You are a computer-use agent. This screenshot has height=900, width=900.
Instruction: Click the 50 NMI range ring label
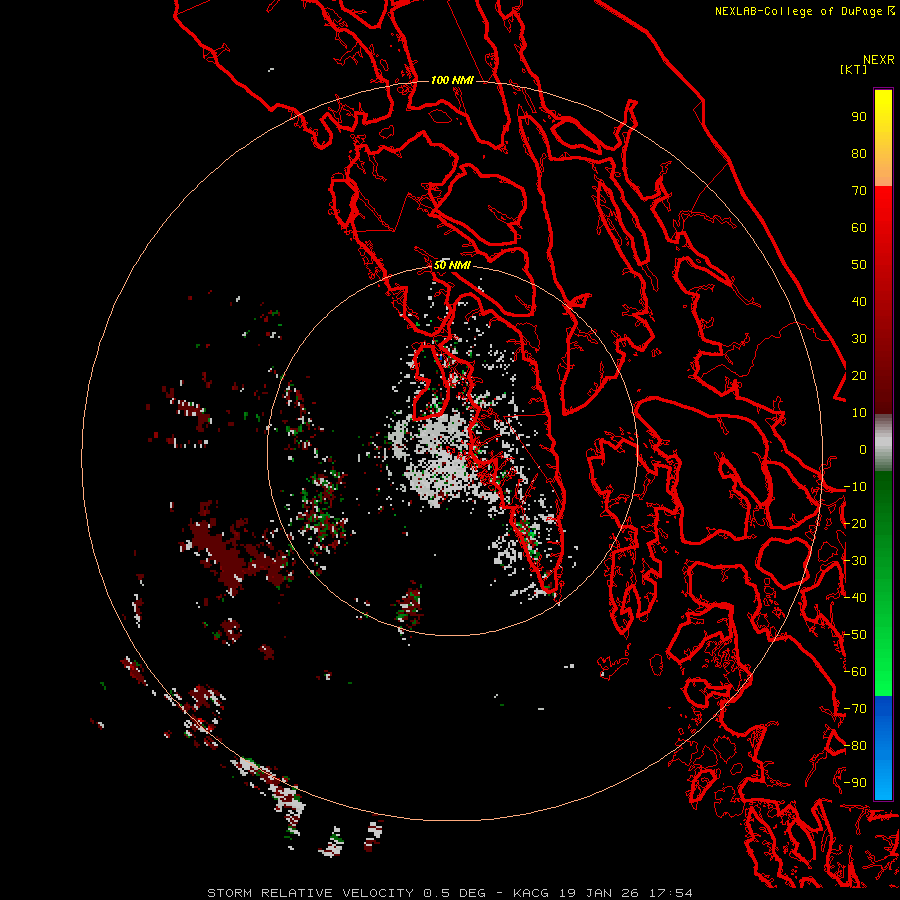452,265
